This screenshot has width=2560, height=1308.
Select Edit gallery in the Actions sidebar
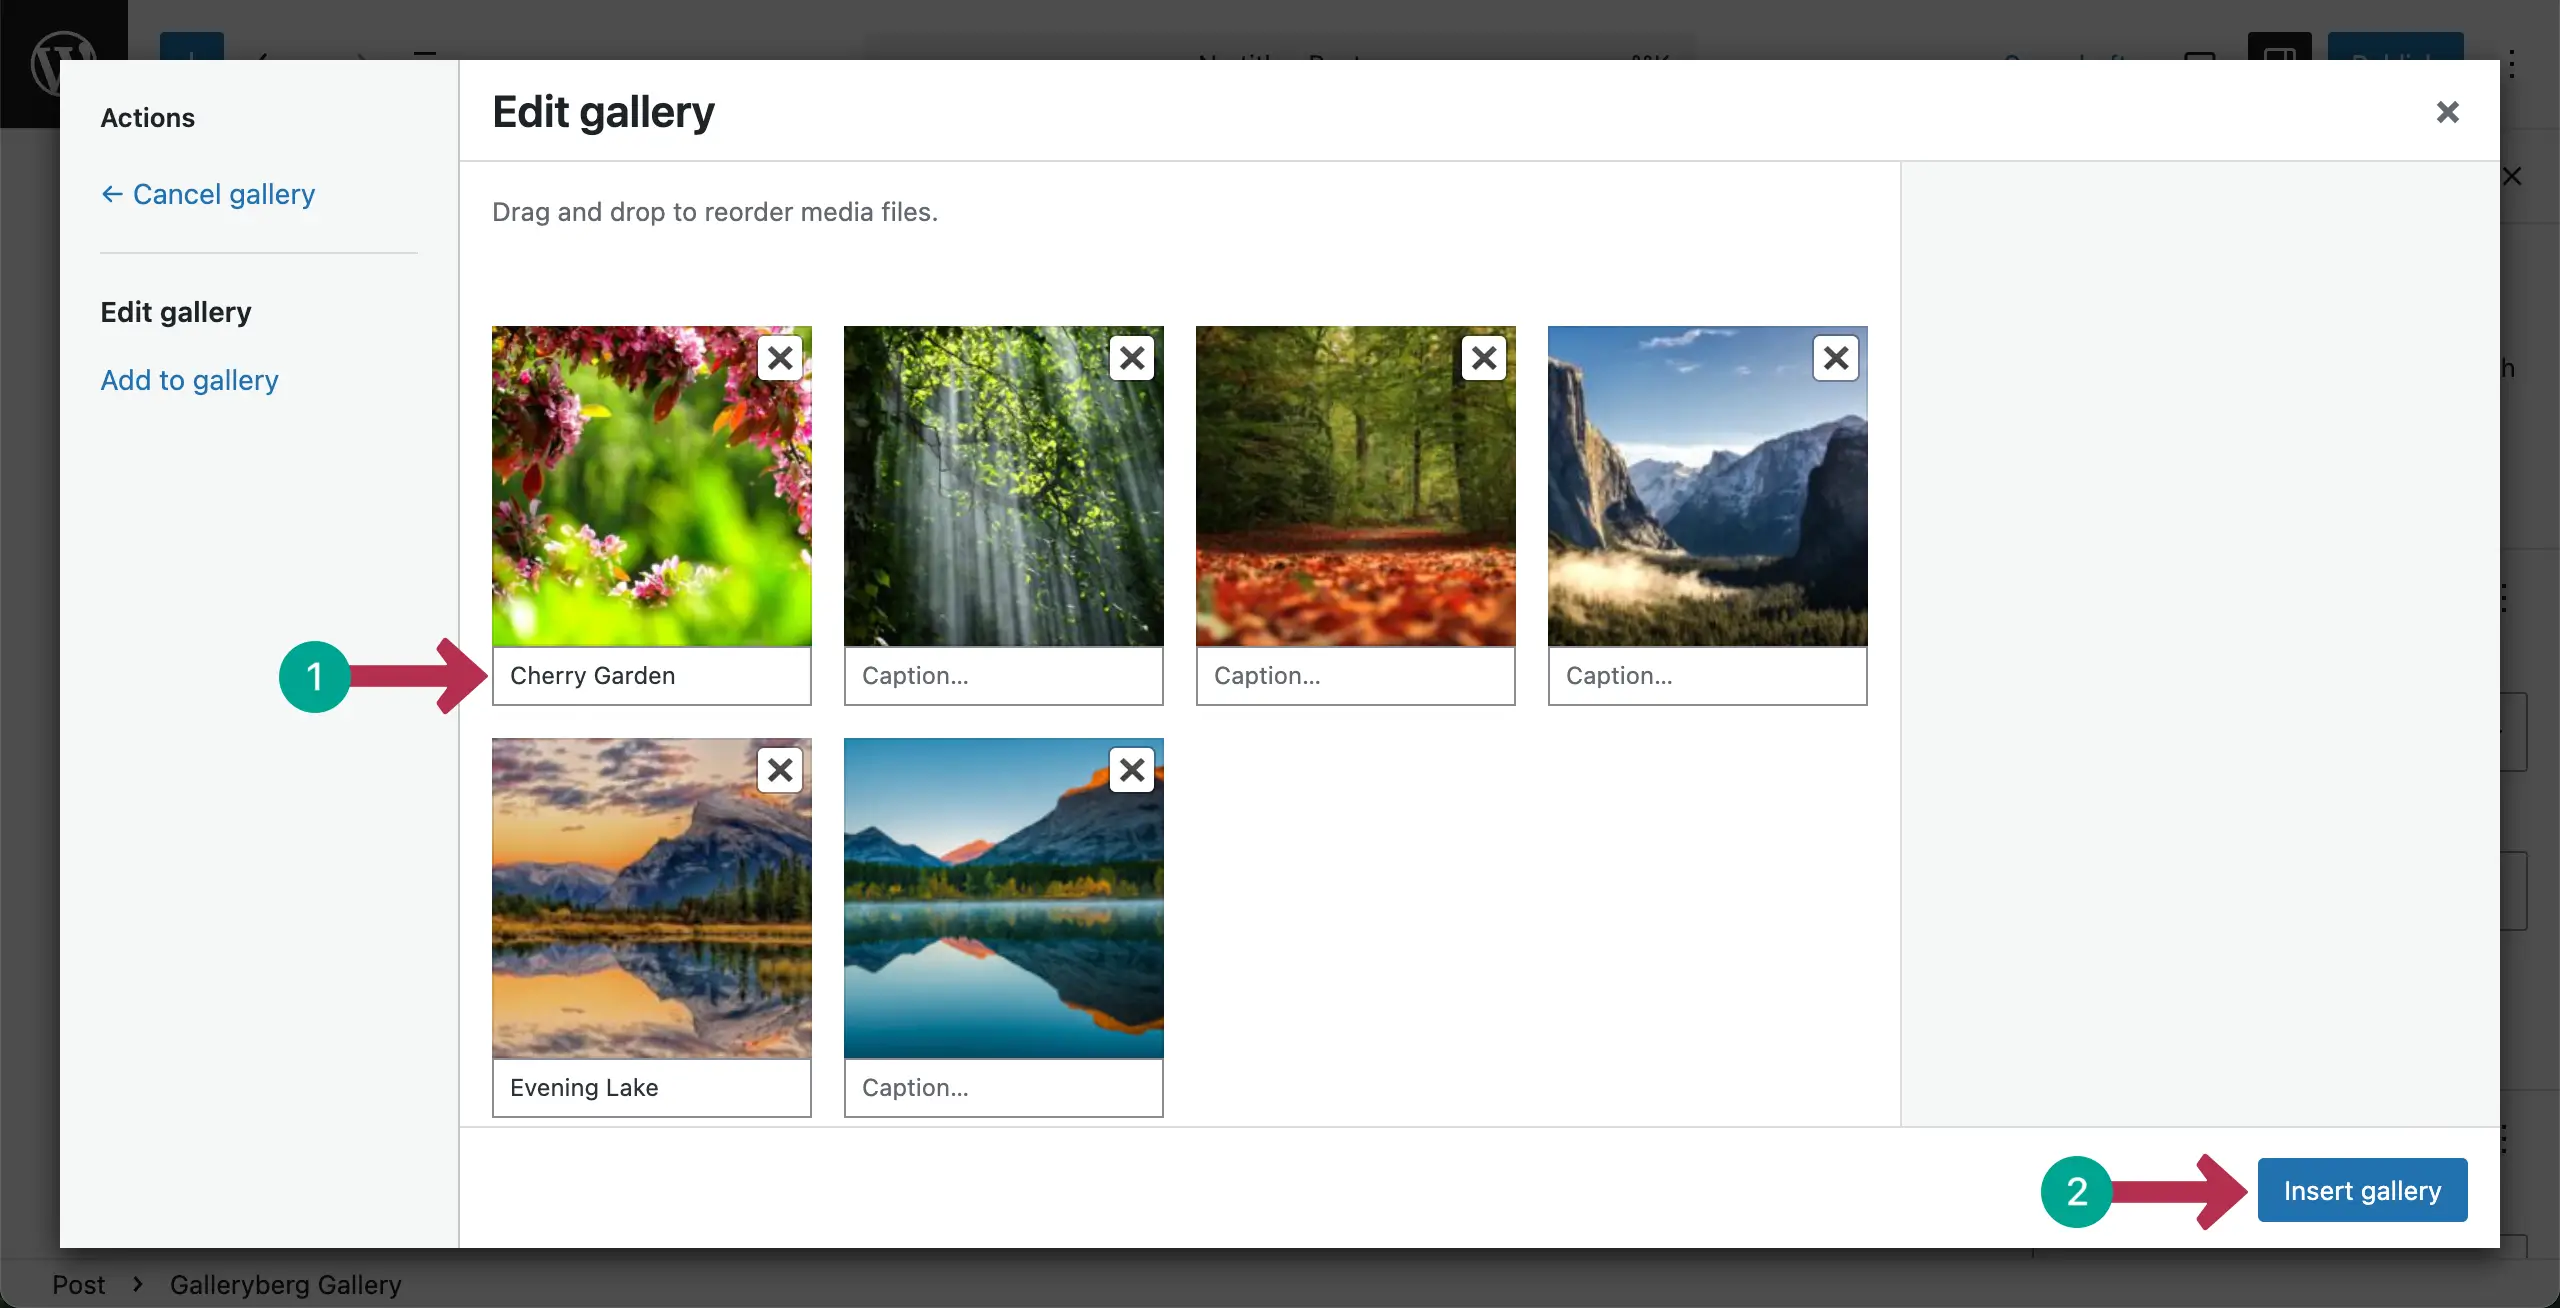tap(176, 312)
